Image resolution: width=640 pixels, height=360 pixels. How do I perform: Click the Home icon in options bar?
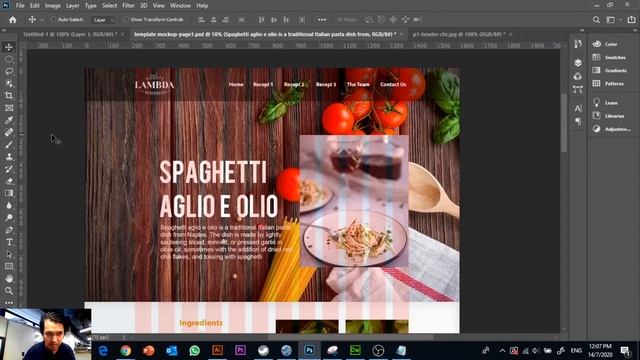coord(13,20)
